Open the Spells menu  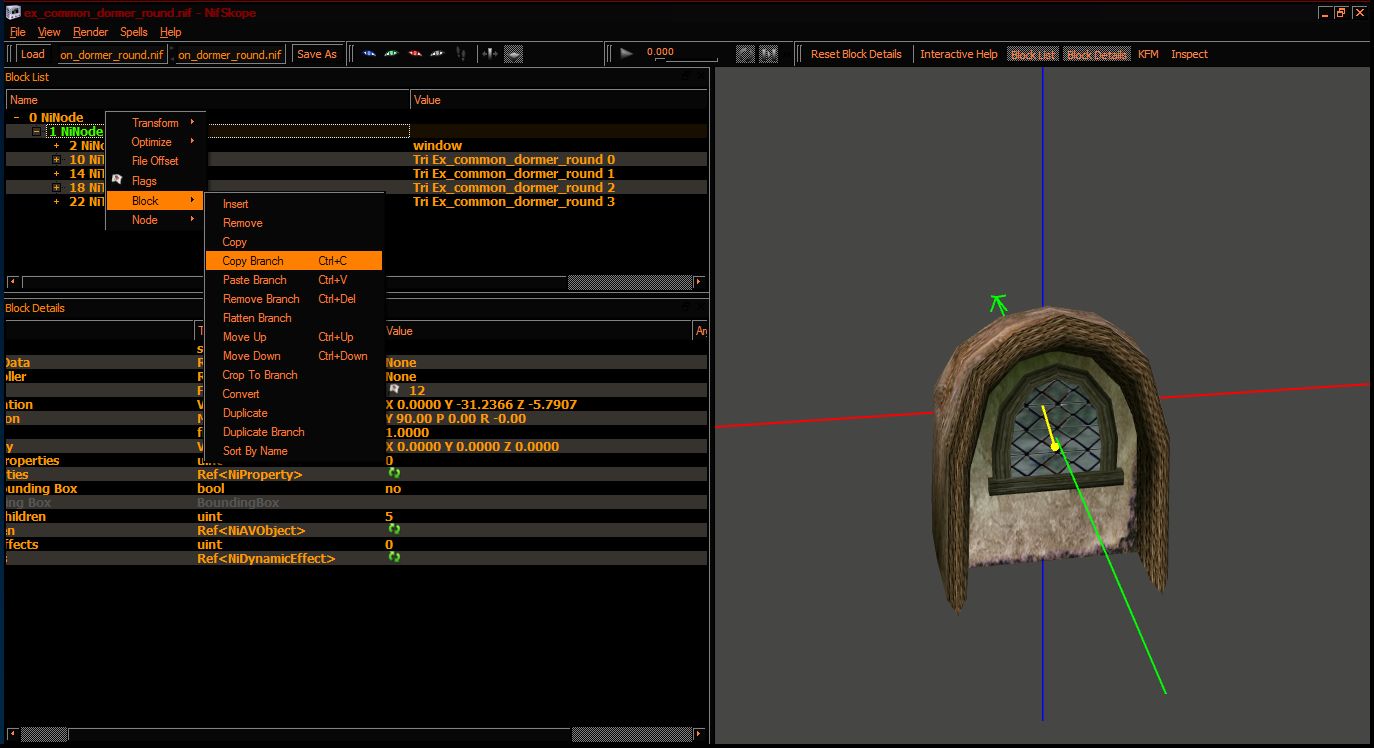tap(134, 32)
